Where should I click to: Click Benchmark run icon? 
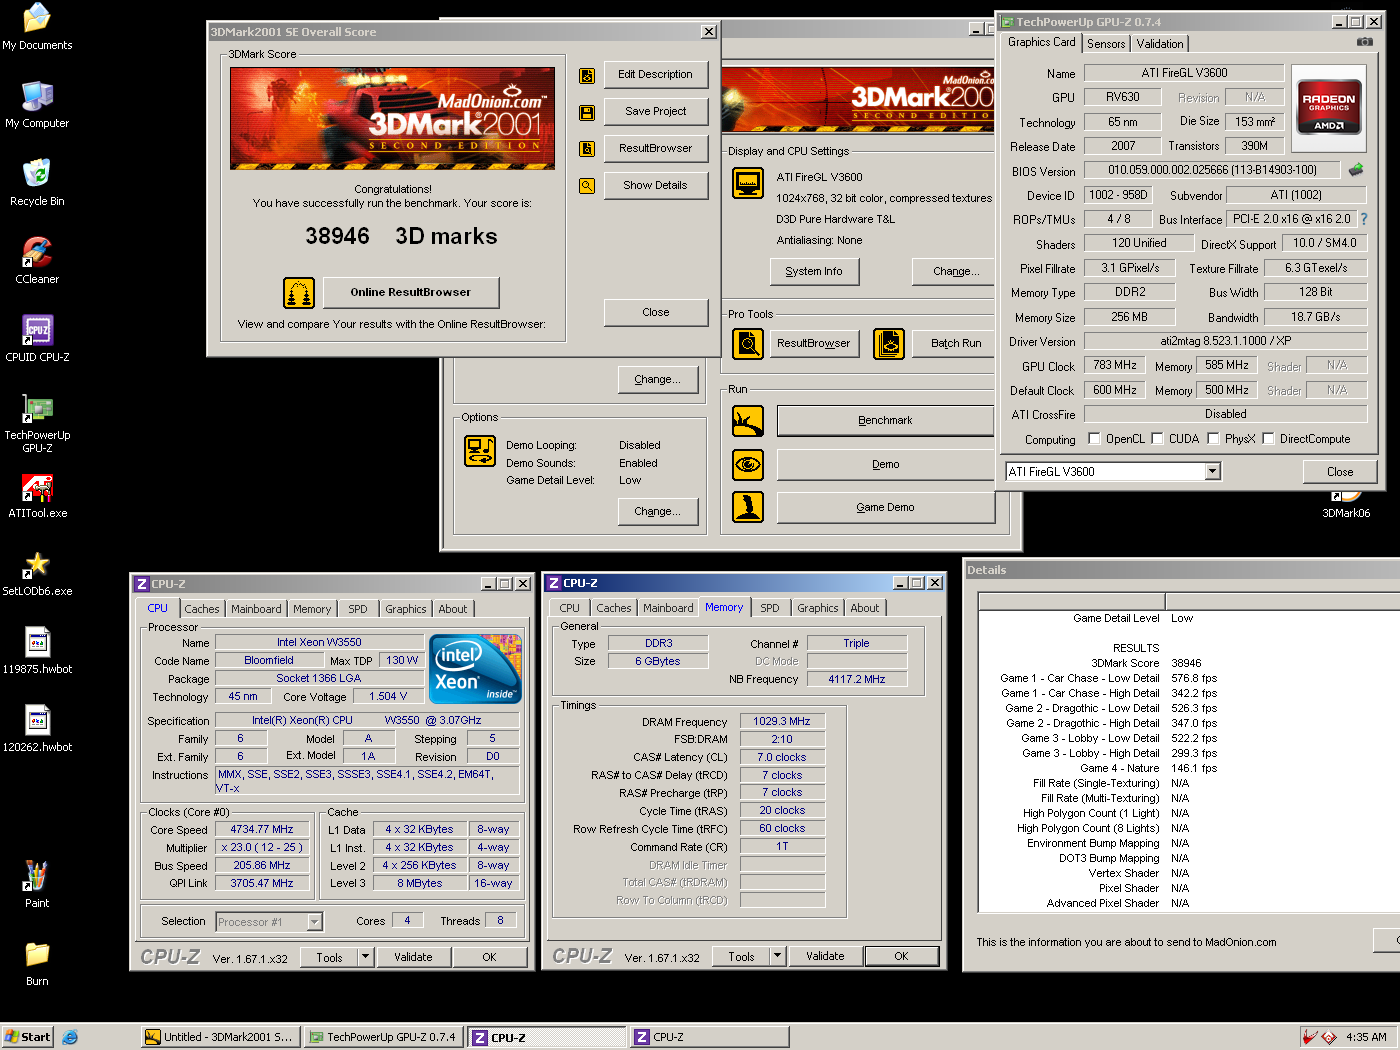pos(748,421)
